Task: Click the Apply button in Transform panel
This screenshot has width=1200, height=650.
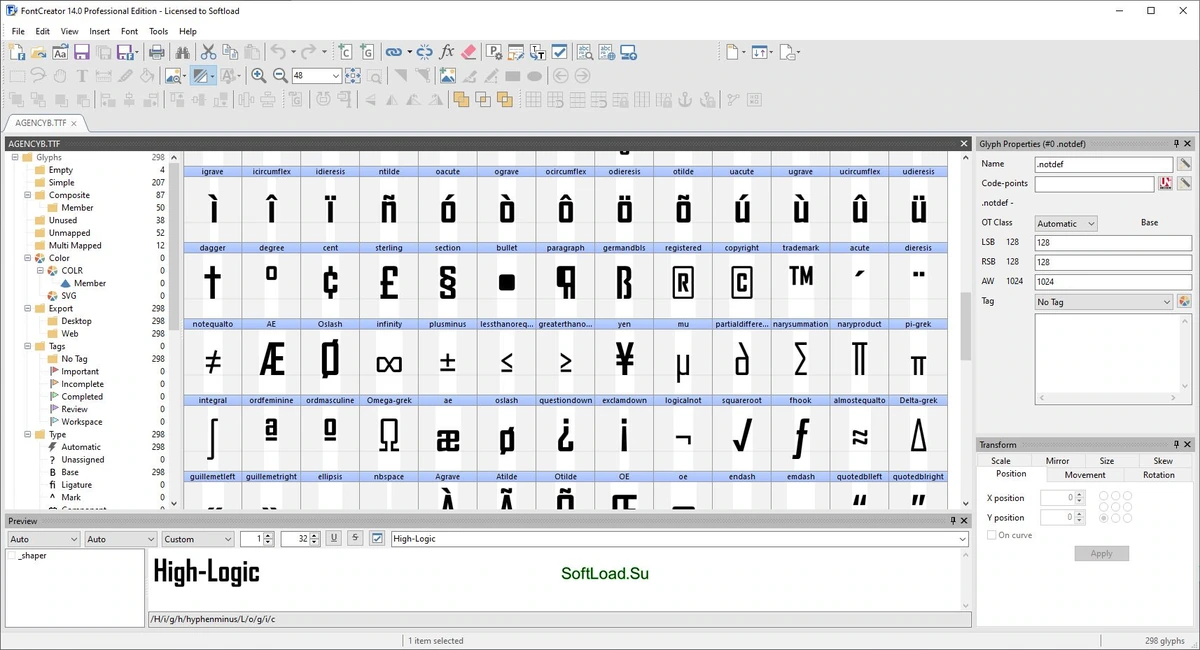Action: click(1101, 553)
